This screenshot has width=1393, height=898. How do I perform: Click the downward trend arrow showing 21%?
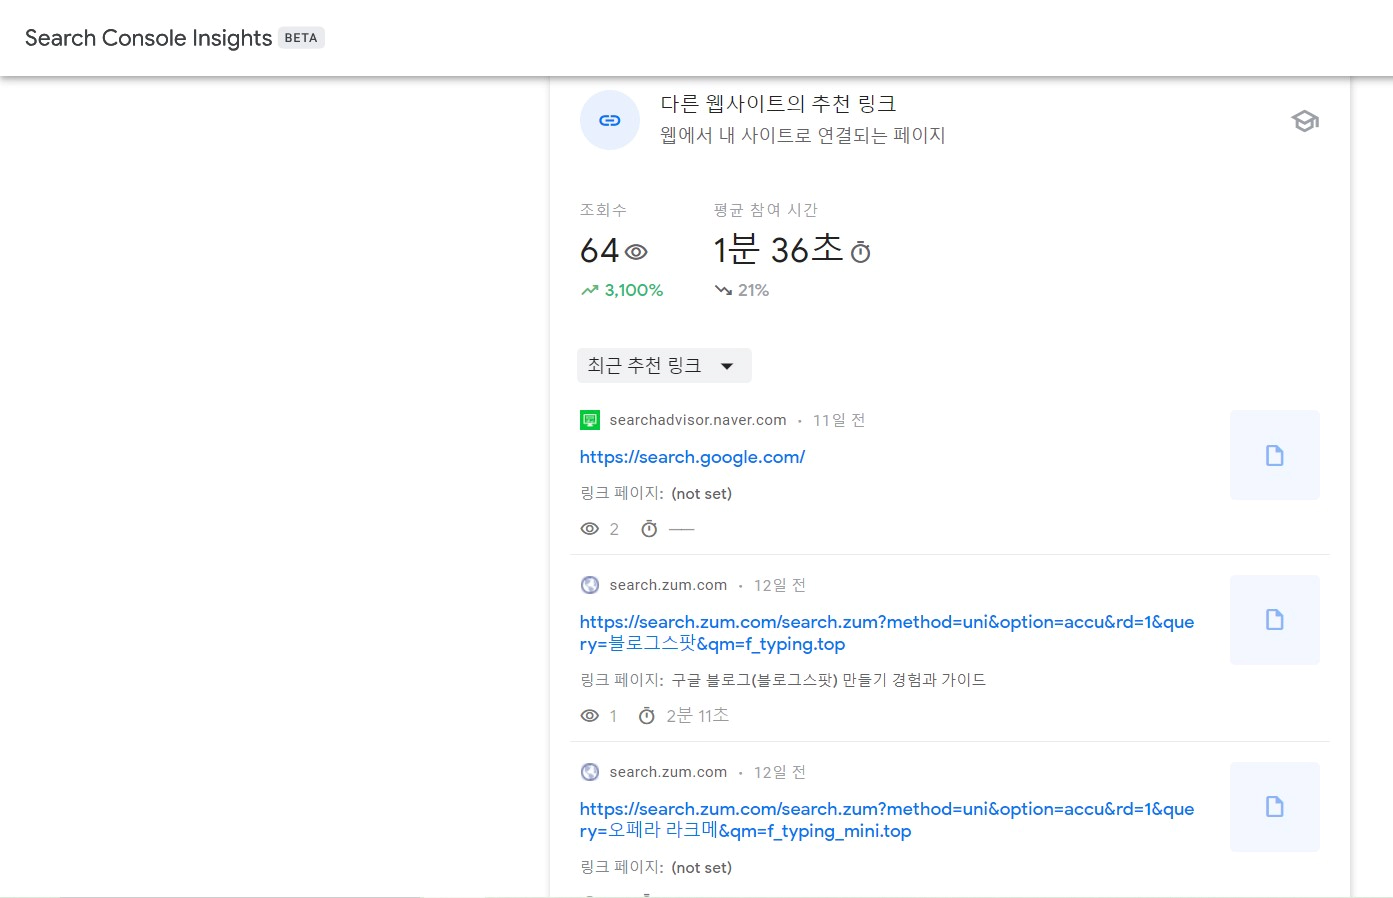point(723,290)
